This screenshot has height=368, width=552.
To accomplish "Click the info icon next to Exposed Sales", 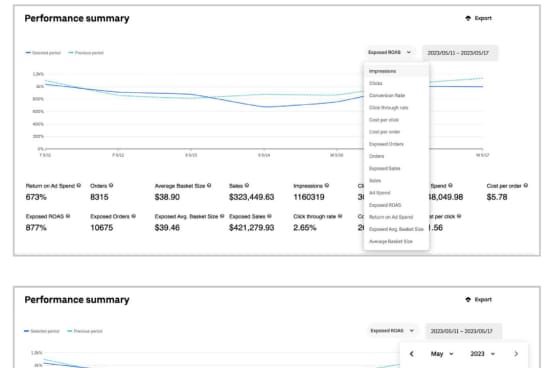I will pyautogui.click(x=269, y=216).
